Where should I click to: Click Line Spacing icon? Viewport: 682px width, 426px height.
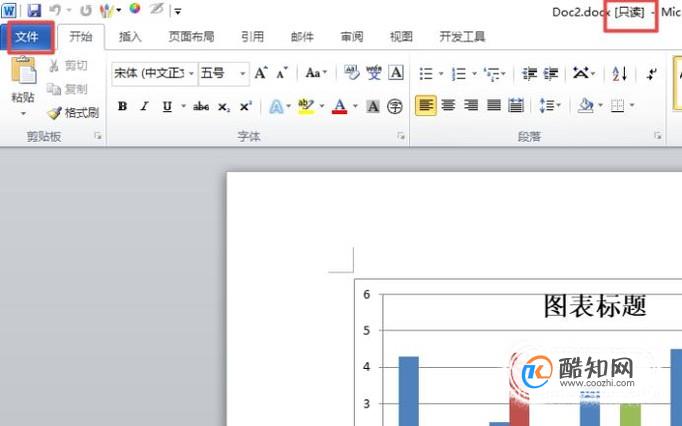point(546,106)
